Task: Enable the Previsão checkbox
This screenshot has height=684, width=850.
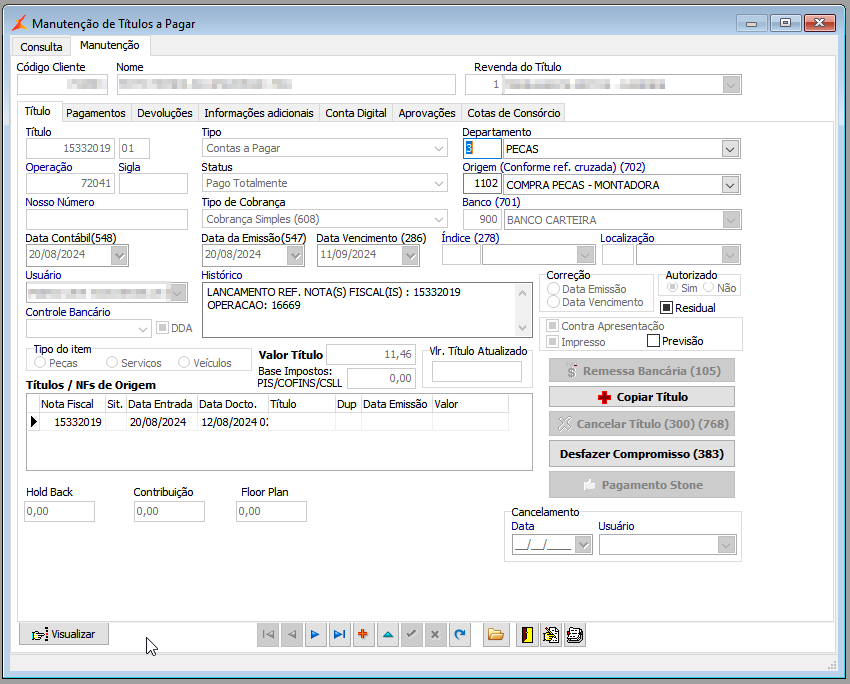Action: click(x=653, y=341)
